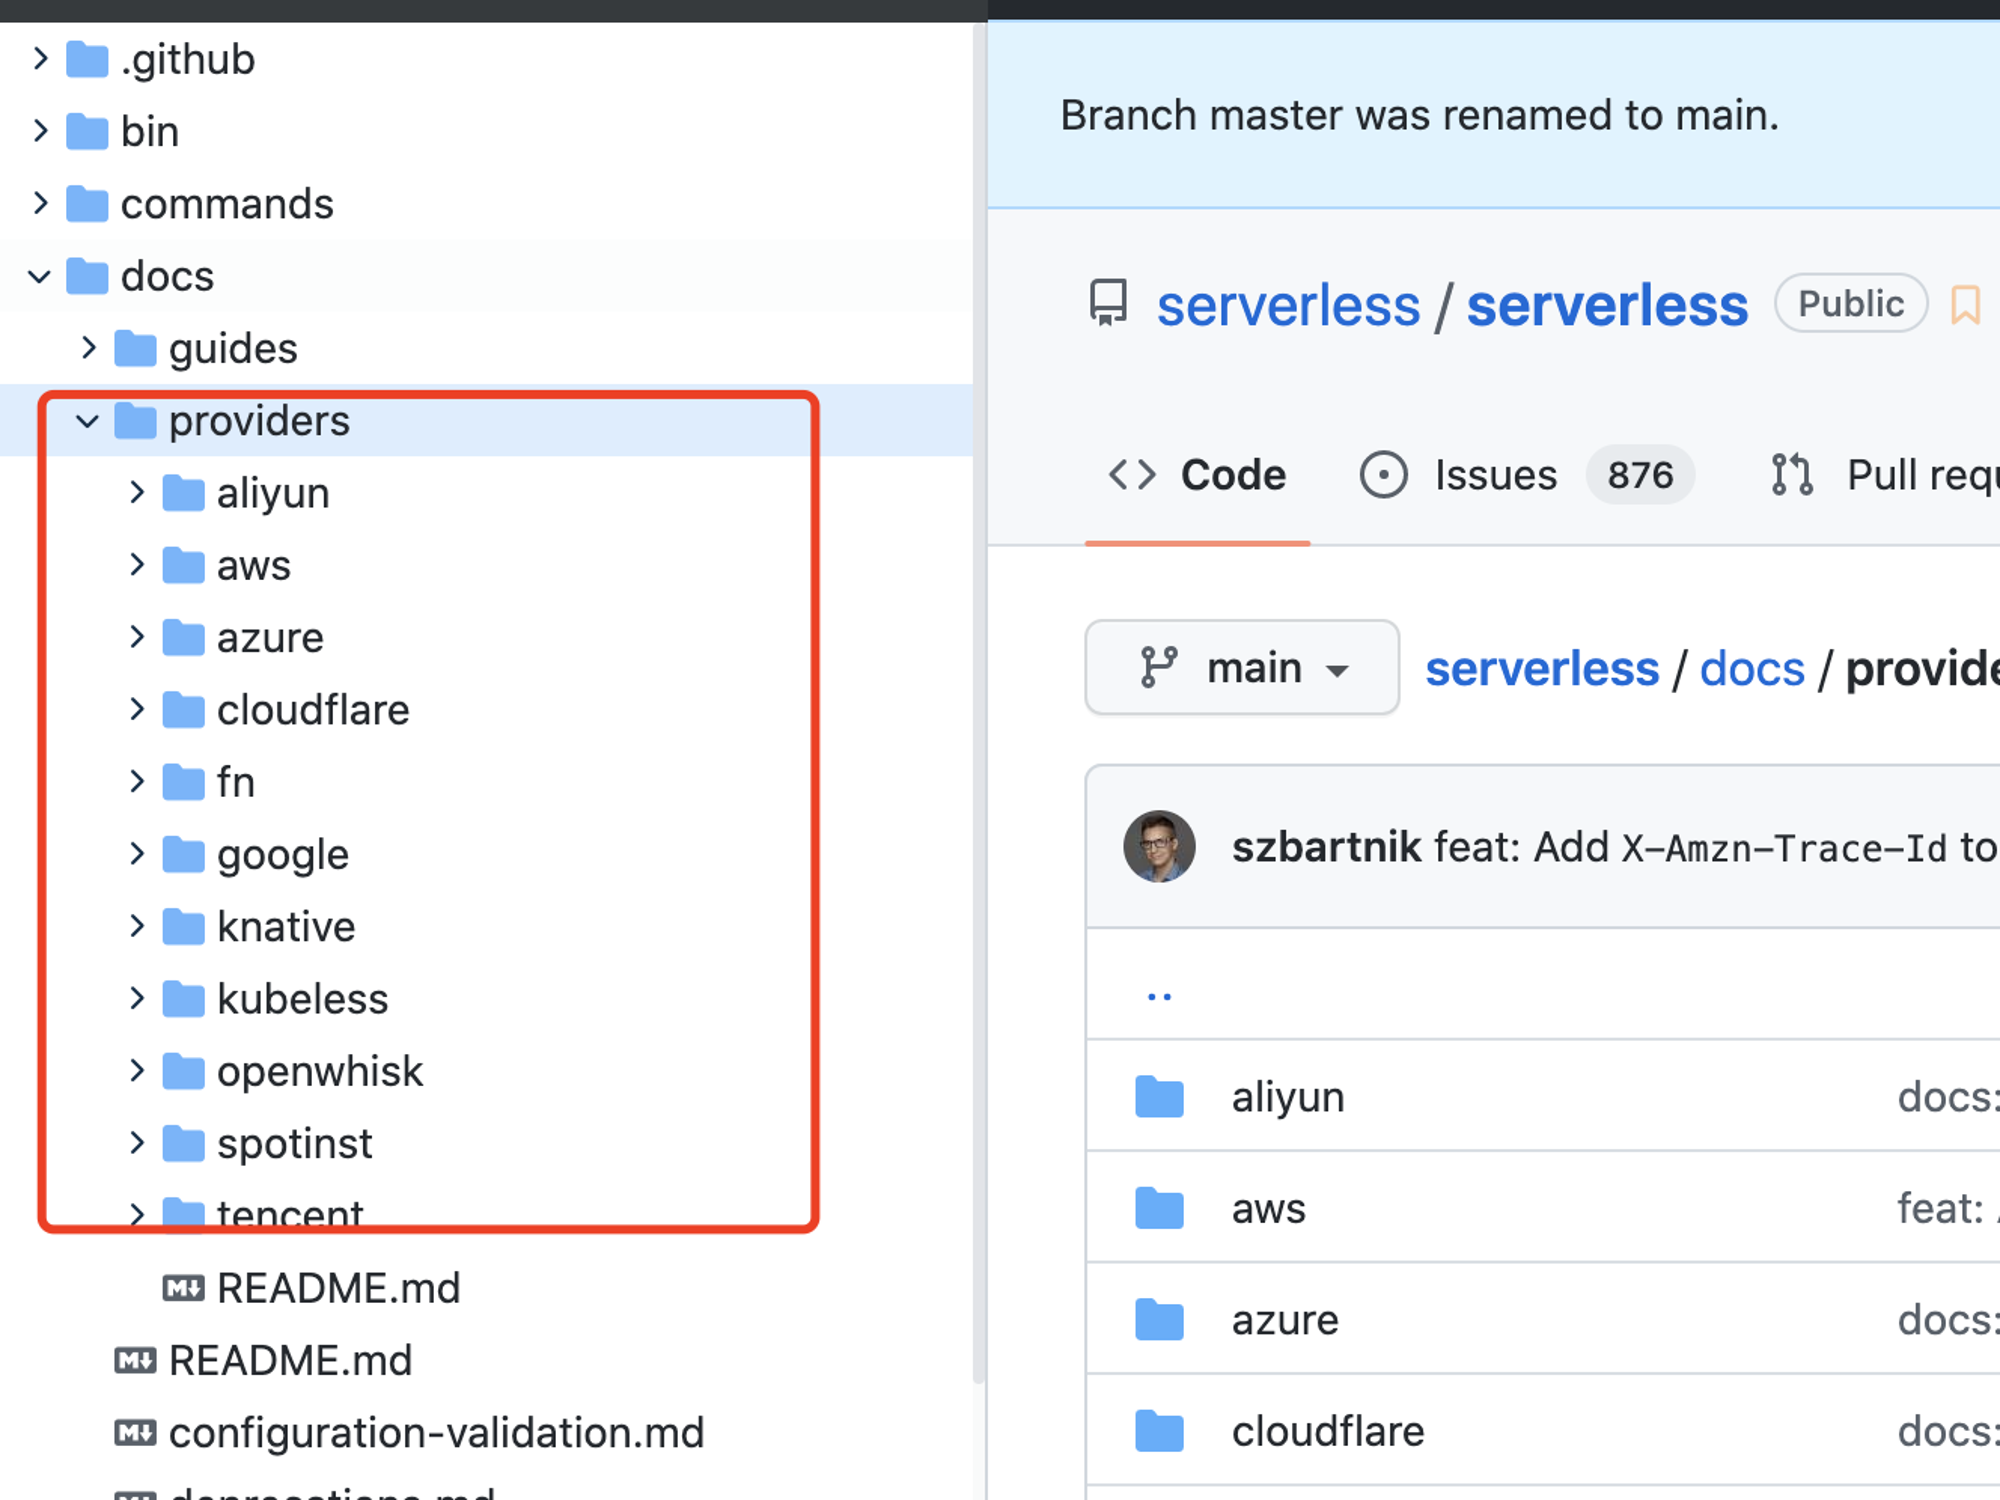Open aws folder in file list

(1268, 1208)
